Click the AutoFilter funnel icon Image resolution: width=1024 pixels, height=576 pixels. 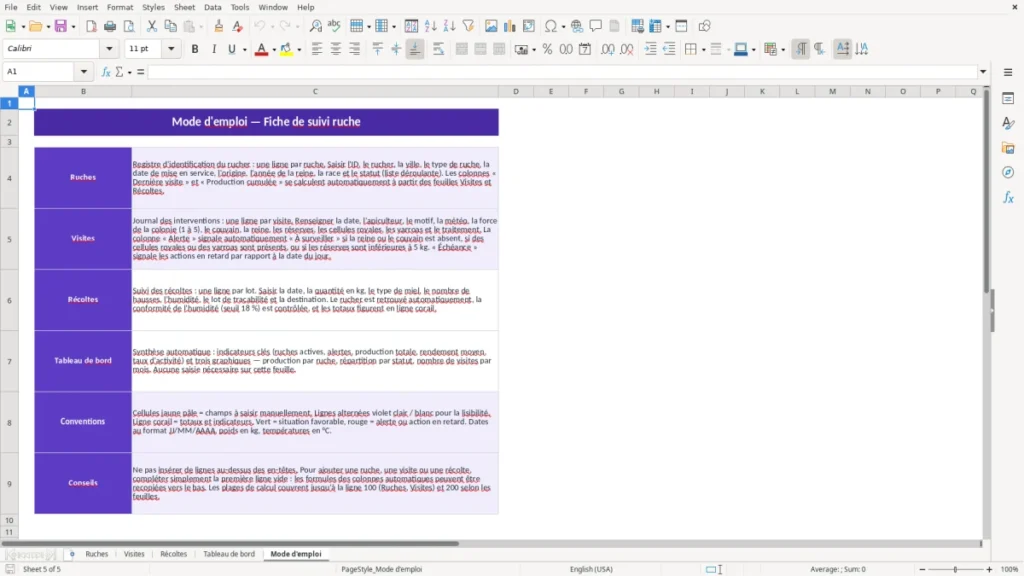point(468,26)
